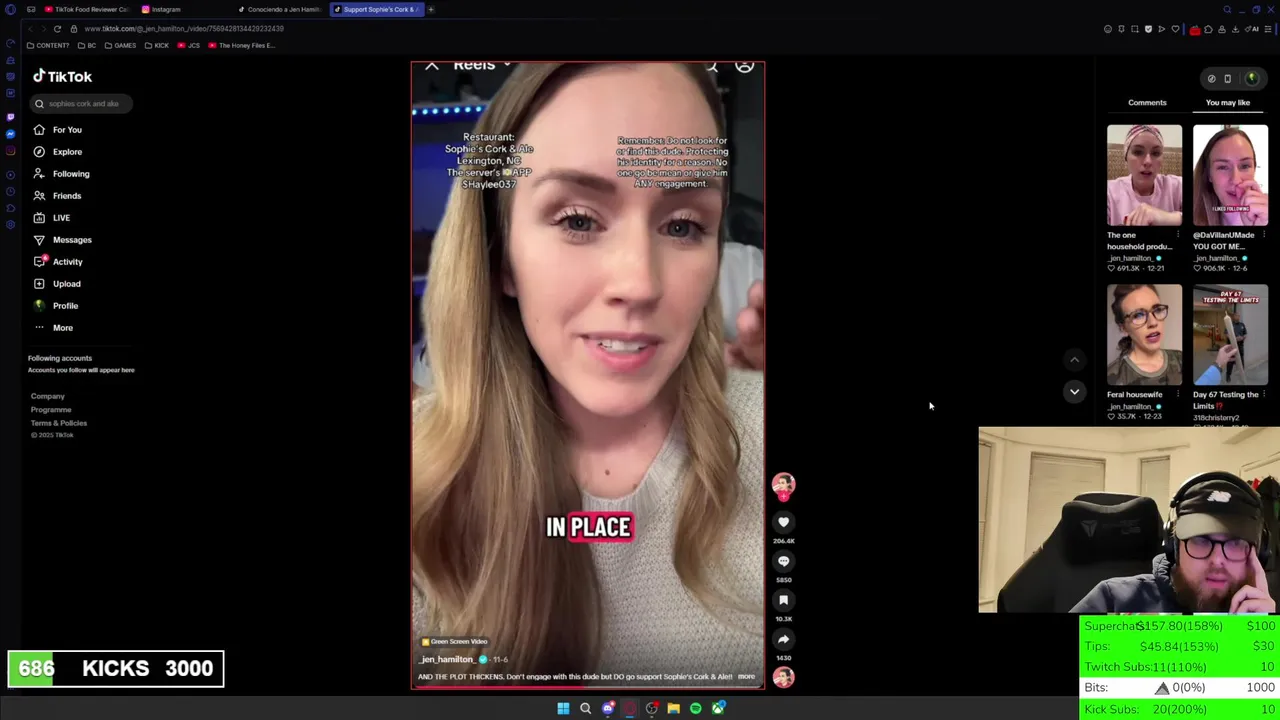The image size is (1280, 720).
Task: Open '@DaVillanUMade YOU GOT ME' video thumbnail
Action: click(x=1230, y=175)
